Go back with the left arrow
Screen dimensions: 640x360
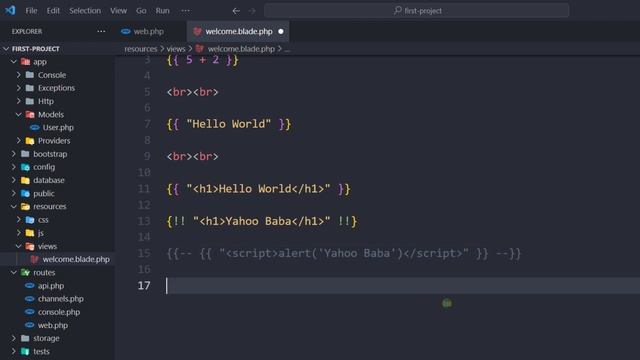tap(236, 11)
